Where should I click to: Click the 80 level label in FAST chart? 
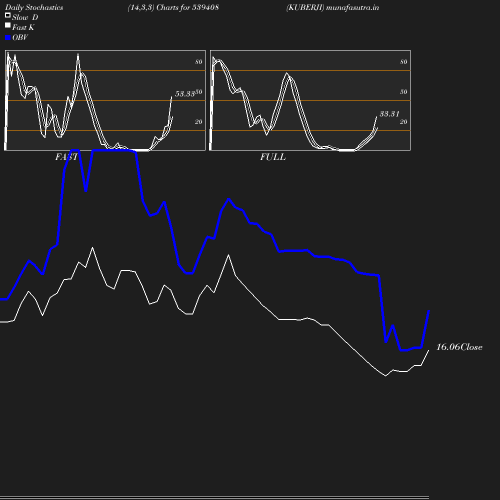click(x=199, y=62)
